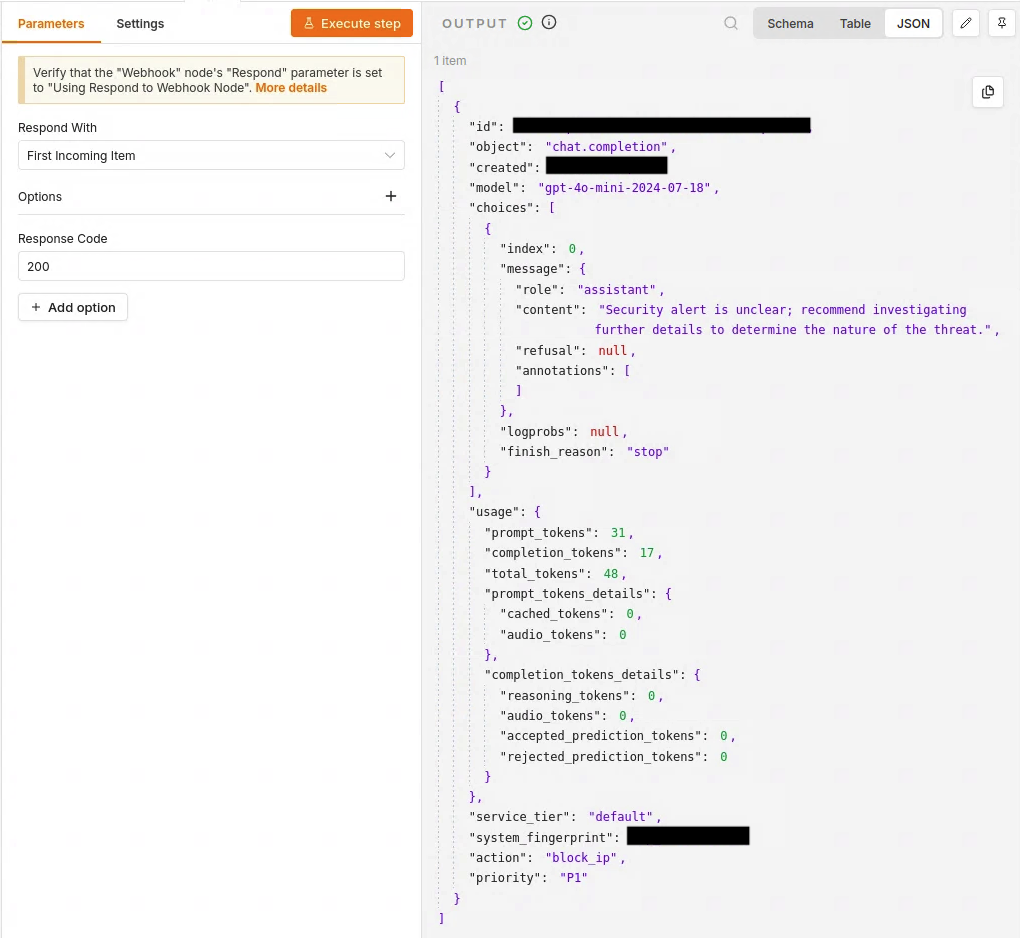1020x938 pixels.
Task: Switch to the Parameters tab
Action: tap(51, 23)
